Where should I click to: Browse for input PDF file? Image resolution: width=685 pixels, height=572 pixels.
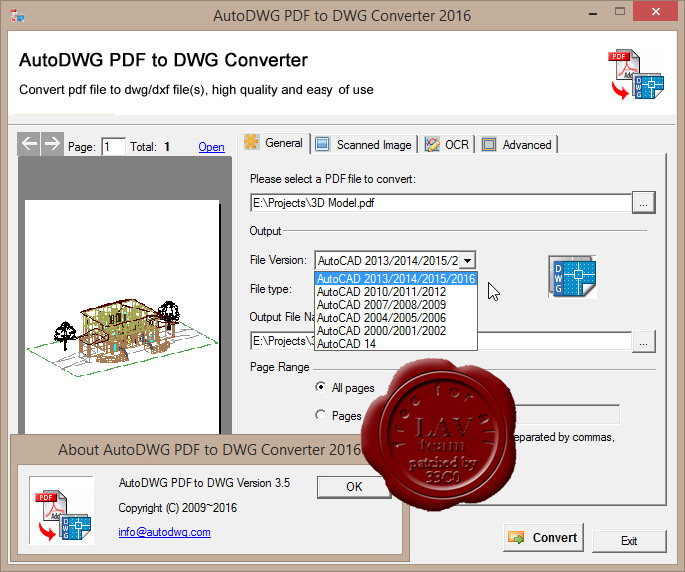click(x=643, y=203)
